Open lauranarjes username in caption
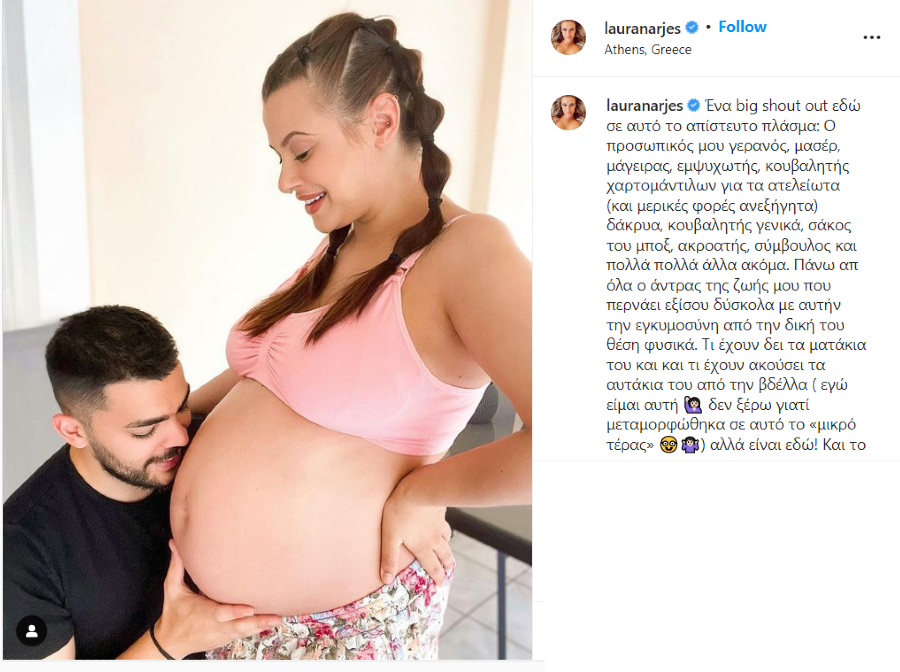Screen dimensions: 900x672 [x=645, y=106]
